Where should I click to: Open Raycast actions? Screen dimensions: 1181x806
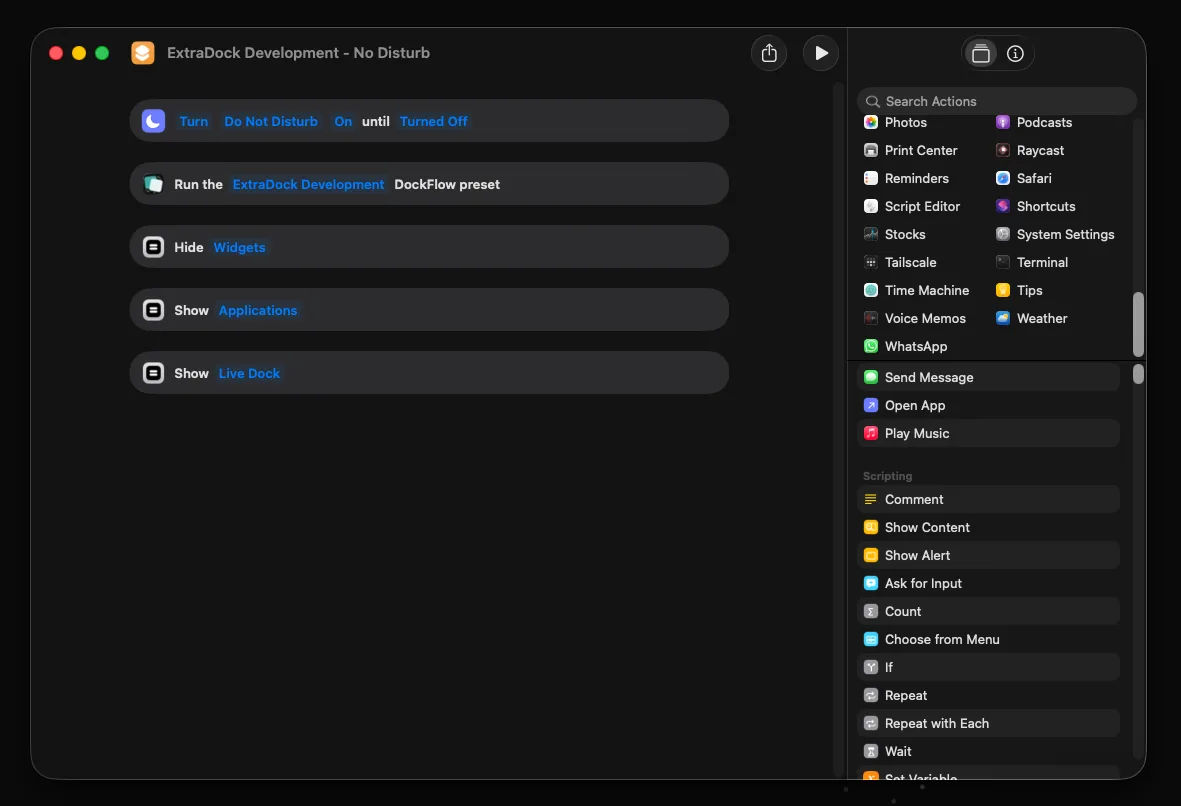coord(1030,150)
